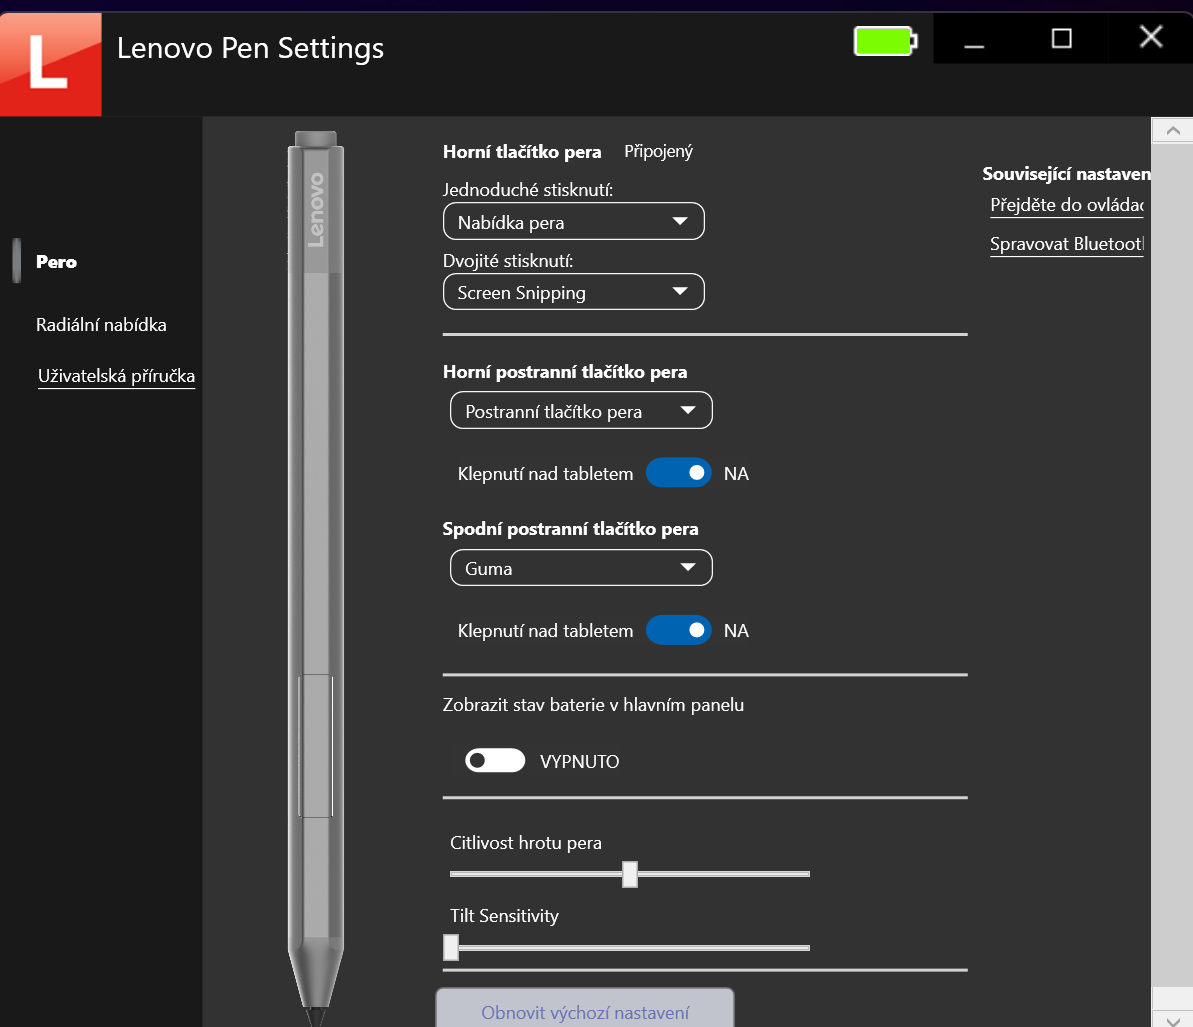Click the green battery status icon
1193x1027 pixels.
click(x=884, y=41)
